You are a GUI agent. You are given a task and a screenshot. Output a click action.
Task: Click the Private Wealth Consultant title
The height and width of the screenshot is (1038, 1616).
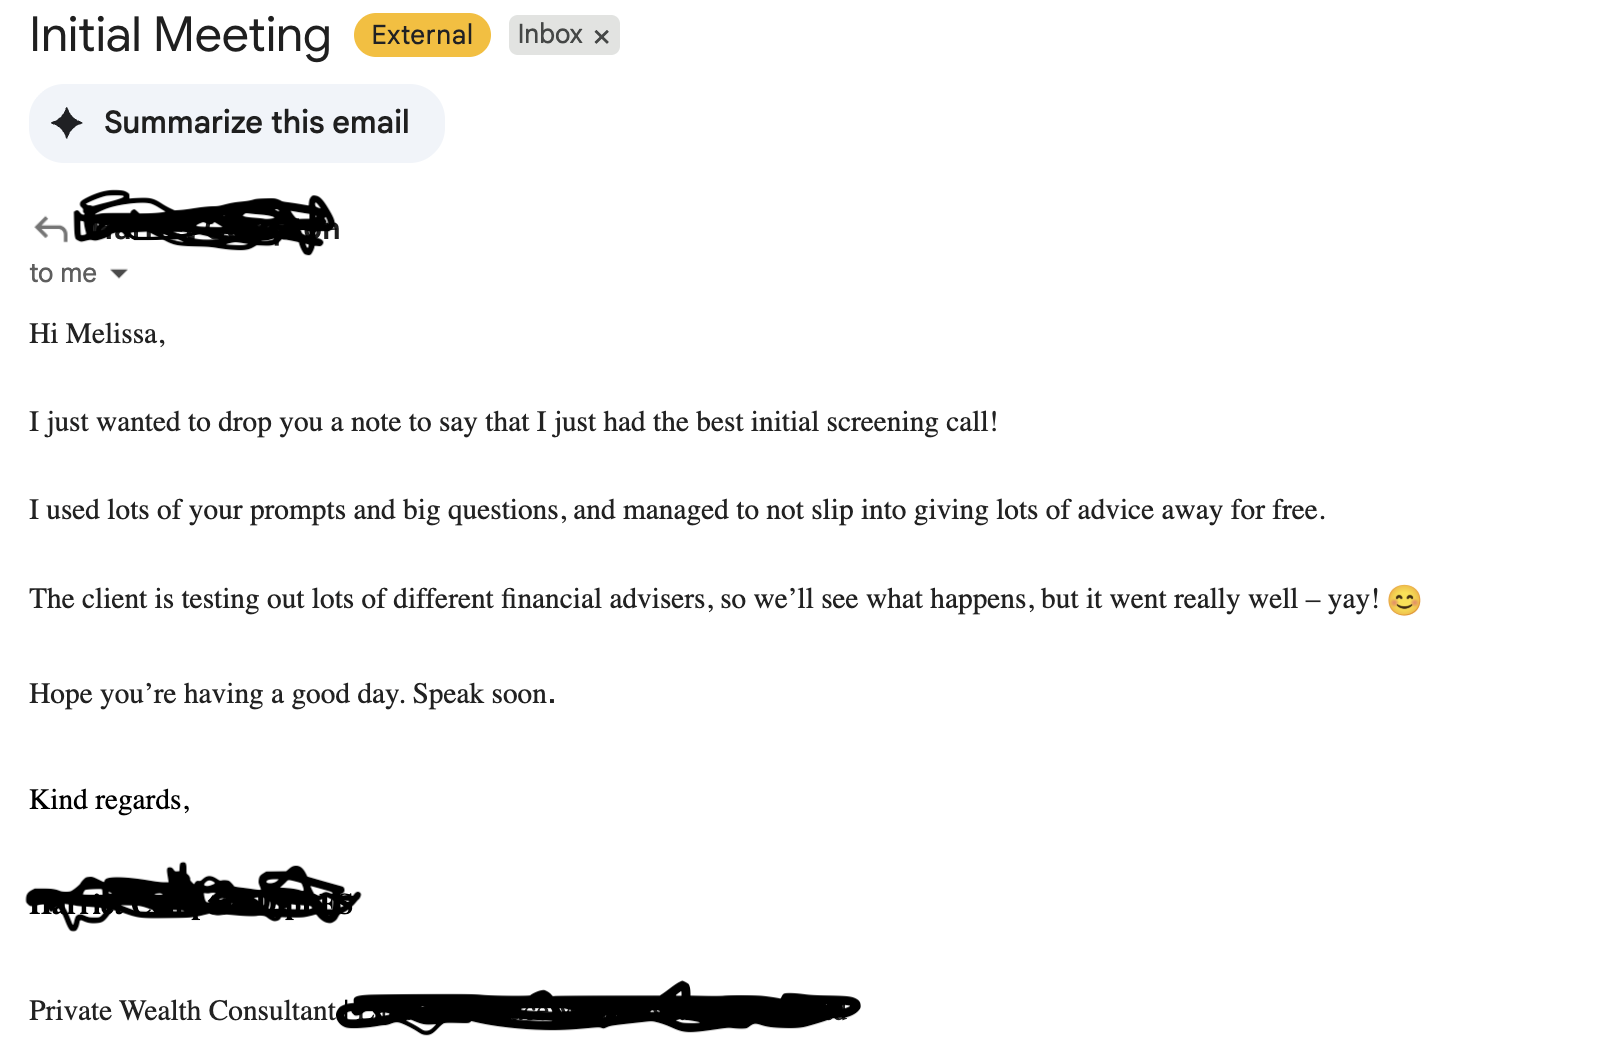coord(183,1011)
